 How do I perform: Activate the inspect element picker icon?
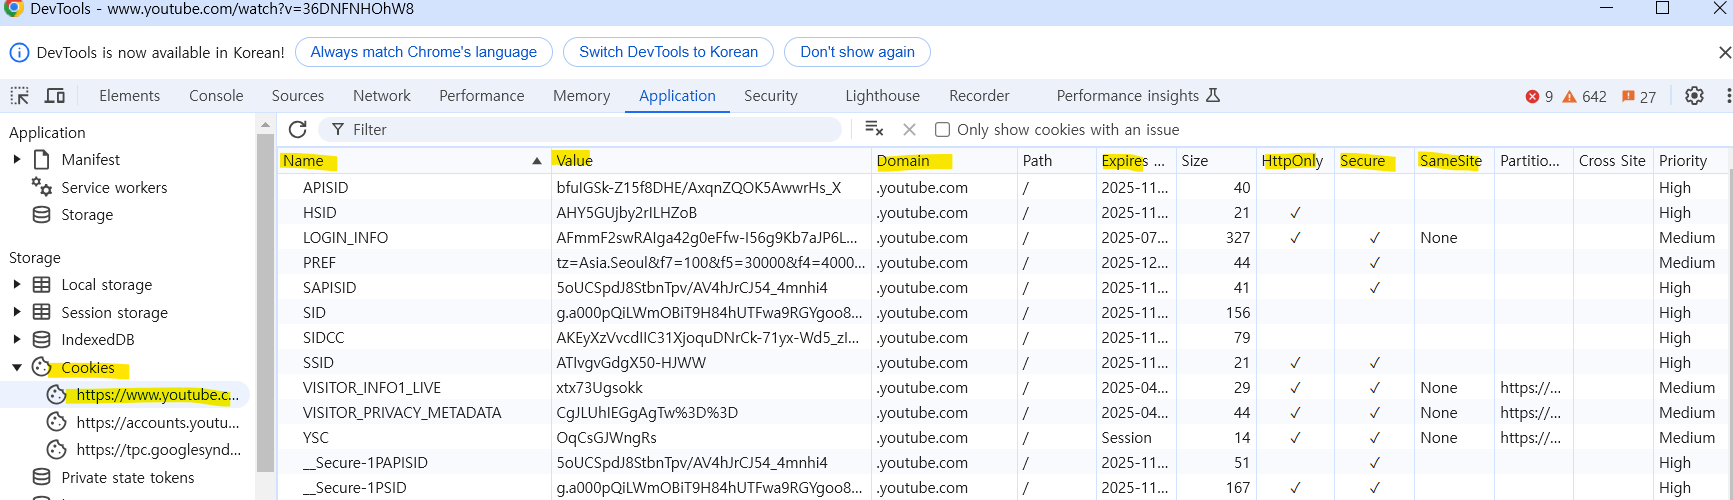(x=20, y=96)
